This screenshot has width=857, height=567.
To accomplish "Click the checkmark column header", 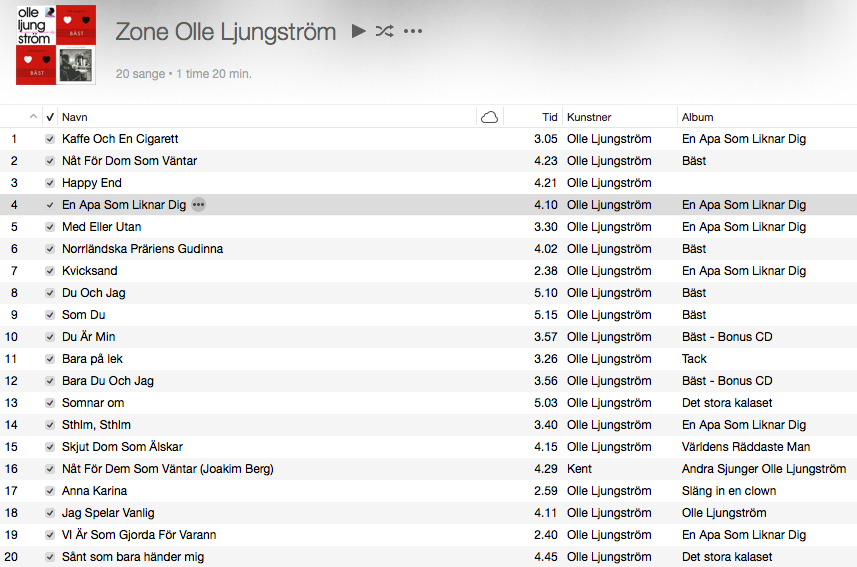I will click(x=50, y=117).
